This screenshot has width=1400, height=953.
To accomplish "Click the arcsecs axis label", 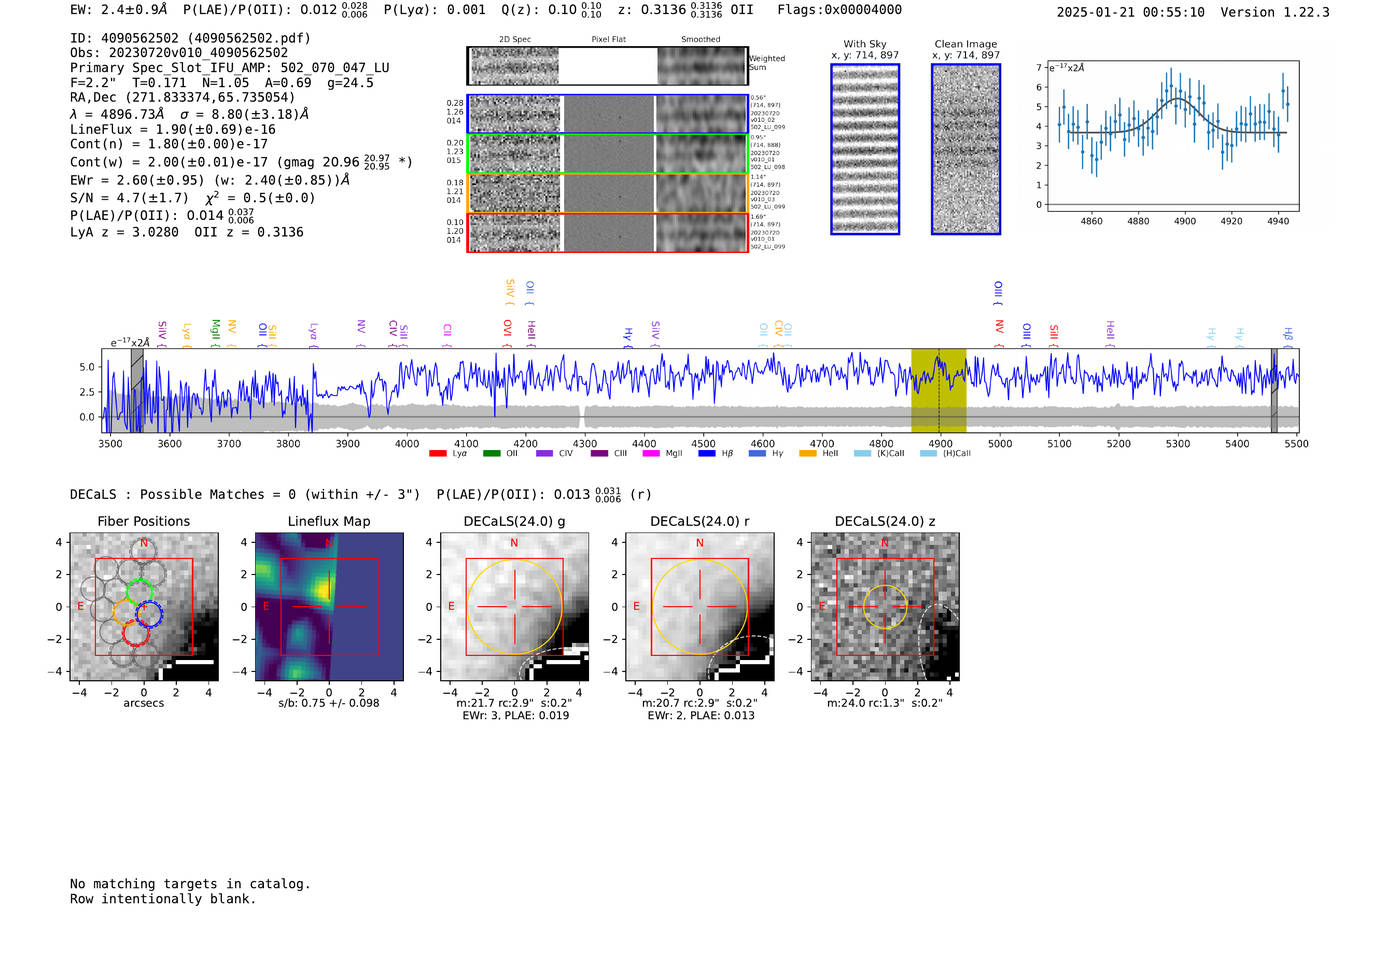I will point(144,703).
